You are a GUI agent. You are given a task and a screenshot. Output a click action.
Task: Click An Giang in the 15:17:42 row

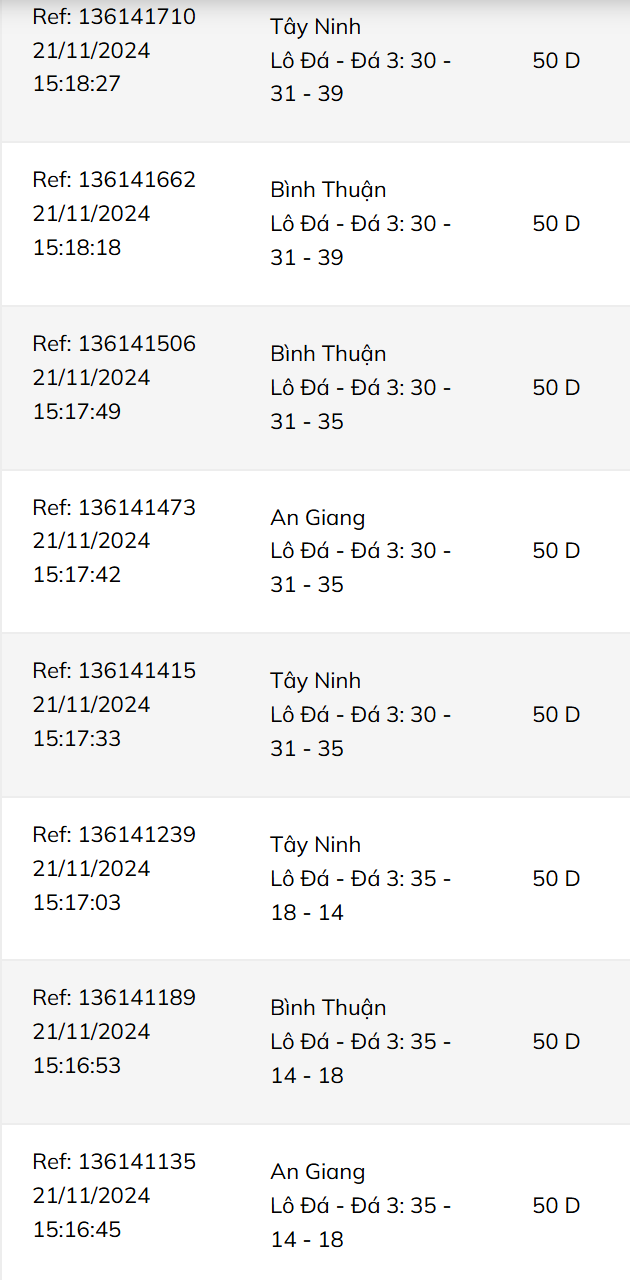pyautogui.click(x=317, y=518)
